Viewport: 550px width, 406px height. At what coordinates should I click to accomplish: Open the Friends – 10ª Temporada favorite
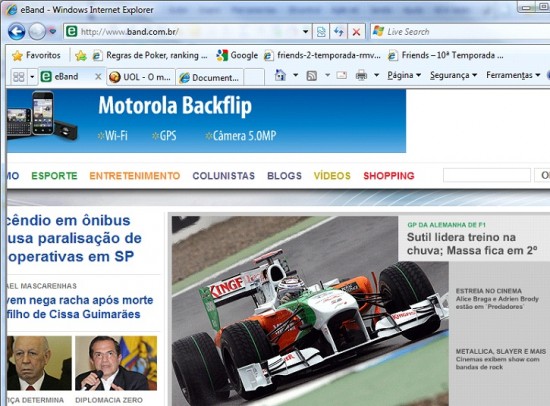[446, 55]
